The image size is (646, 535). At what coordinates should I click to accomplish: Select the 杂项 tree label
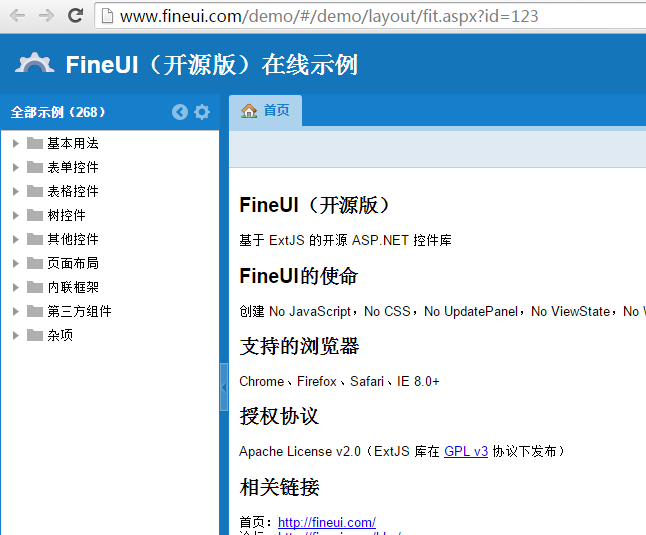(60, 335)
